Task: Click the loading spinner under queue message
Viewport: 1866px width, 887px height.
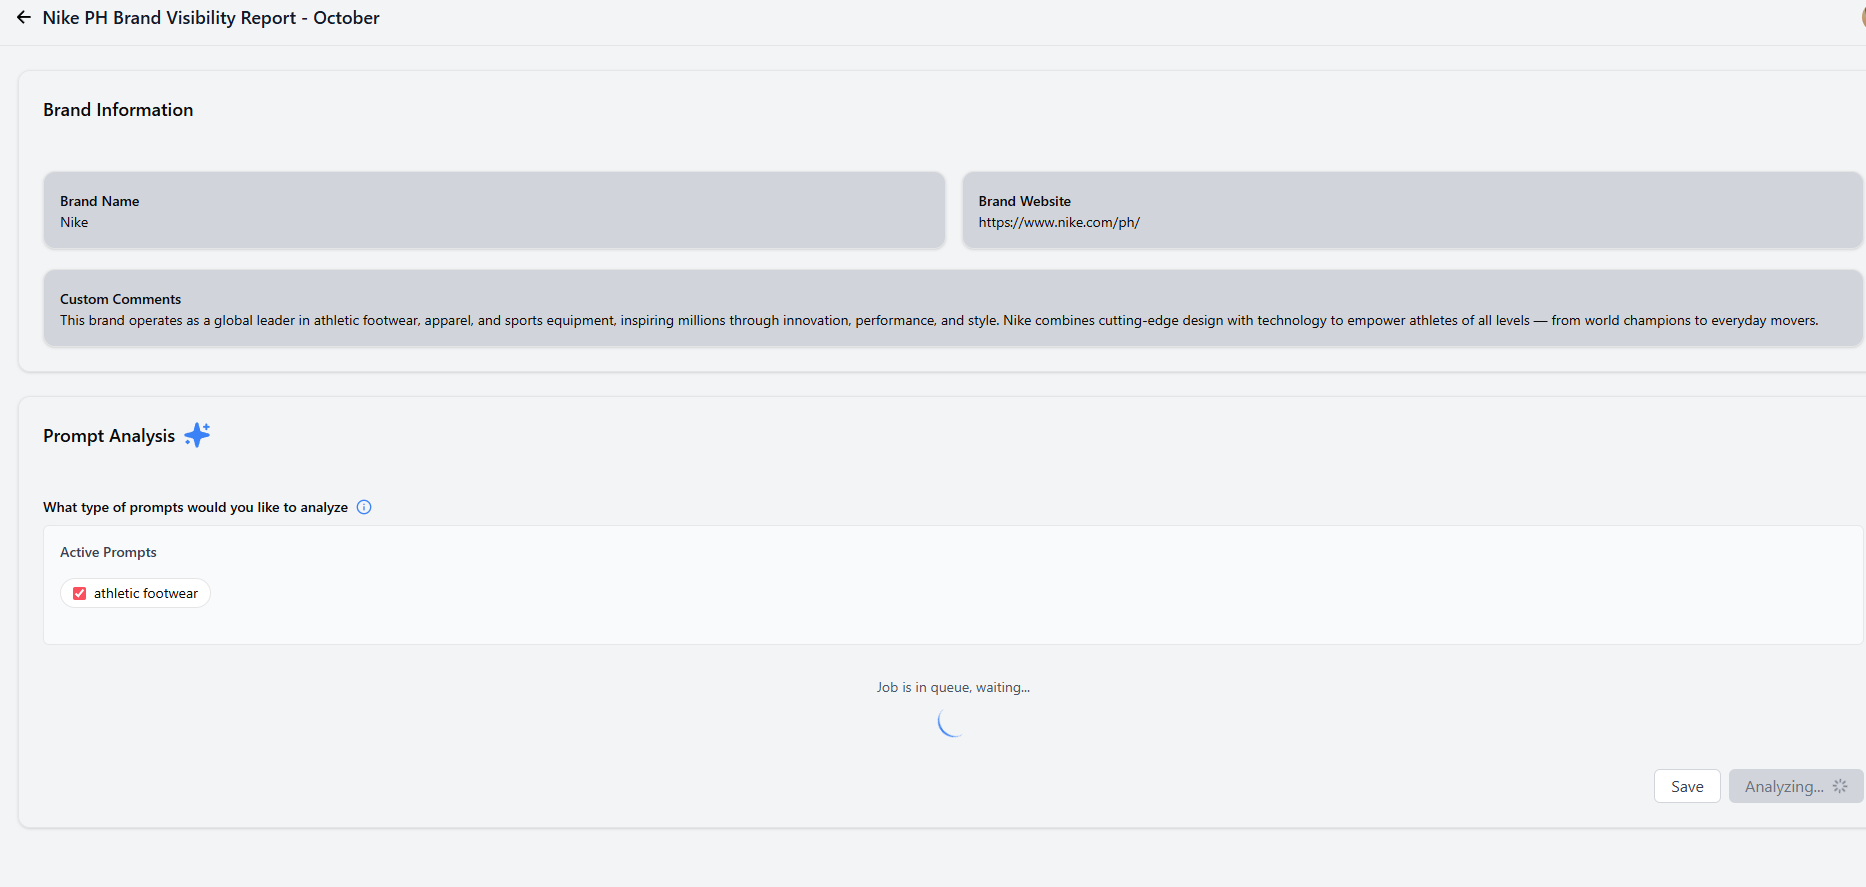Action: coord(951,721)
